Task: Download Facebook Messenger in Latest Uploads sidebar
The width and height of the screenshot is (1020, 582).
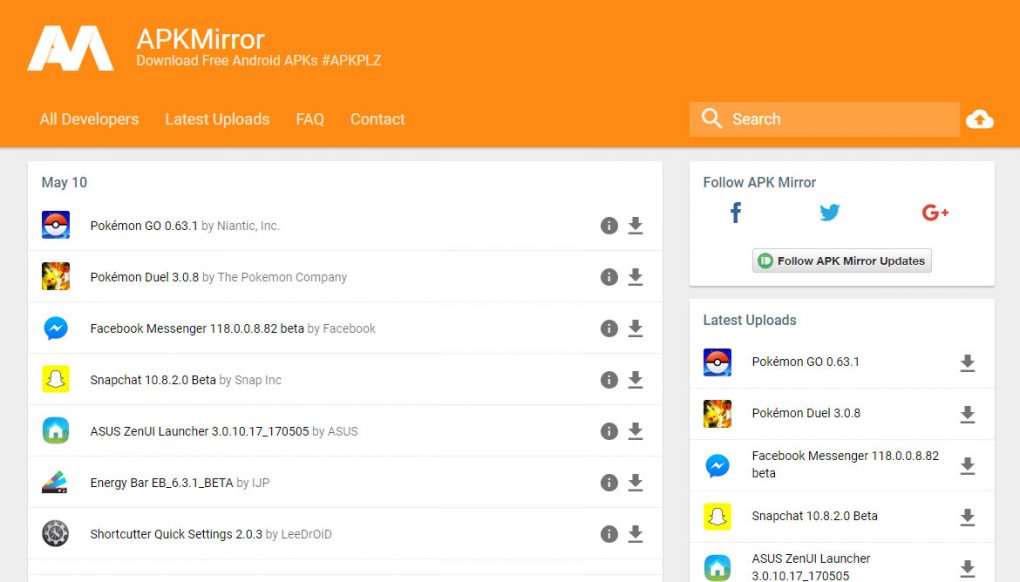Action: [968, 466]
